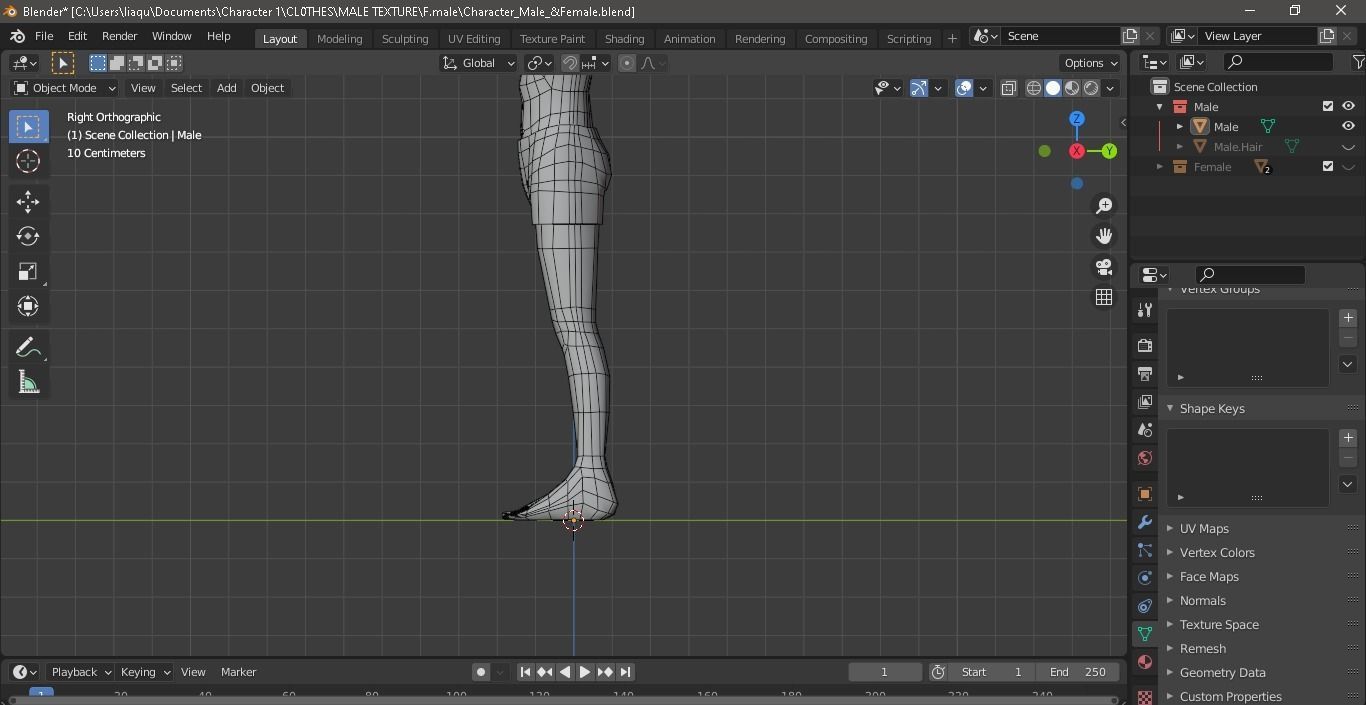Activate the Transform tool

click(28, 306)
